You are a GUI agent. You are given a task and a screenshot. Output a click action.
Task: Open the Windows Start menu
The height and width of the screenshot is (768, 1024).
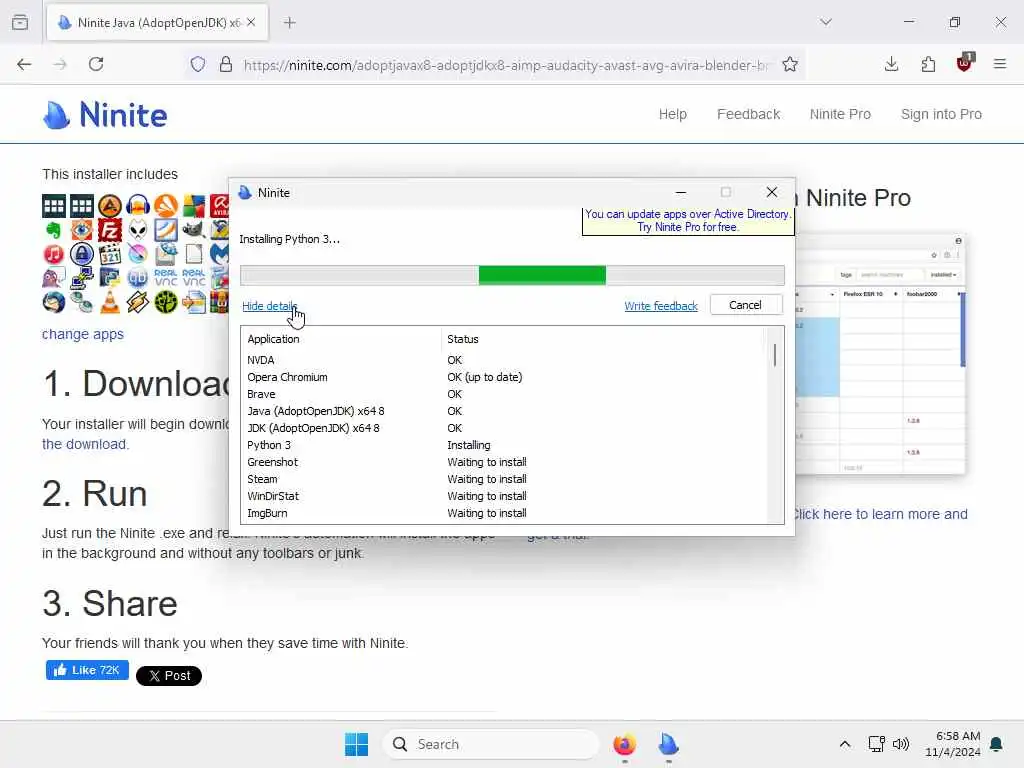(x=357, y=744)
